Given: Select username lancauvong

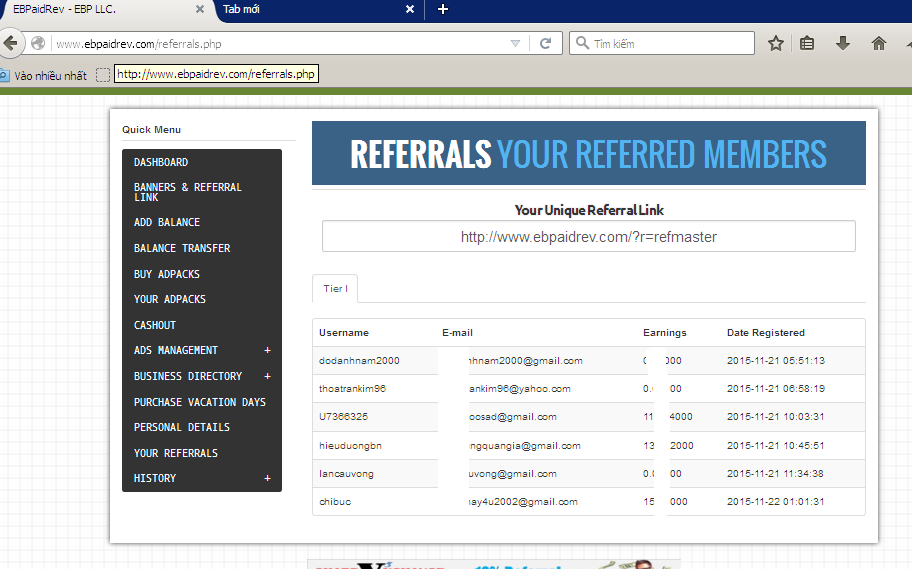Looking at the screenshot, I should pos(346,474).
